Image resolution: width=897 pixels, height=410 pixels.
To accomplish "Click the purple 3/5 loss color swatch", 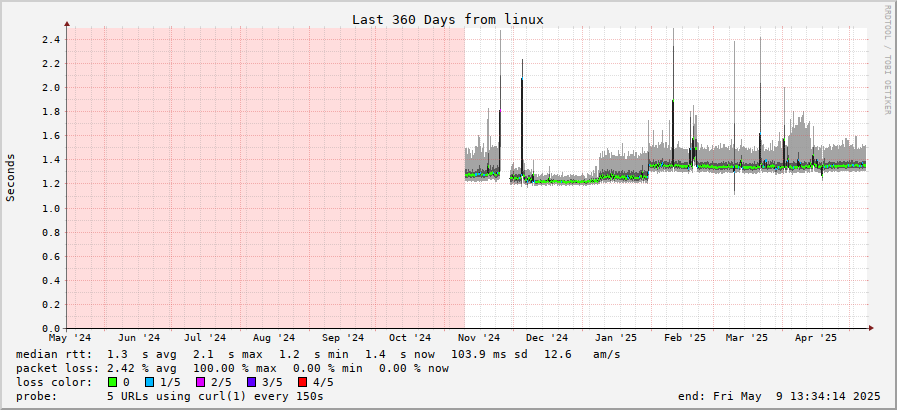I will (x=252, y=382).
